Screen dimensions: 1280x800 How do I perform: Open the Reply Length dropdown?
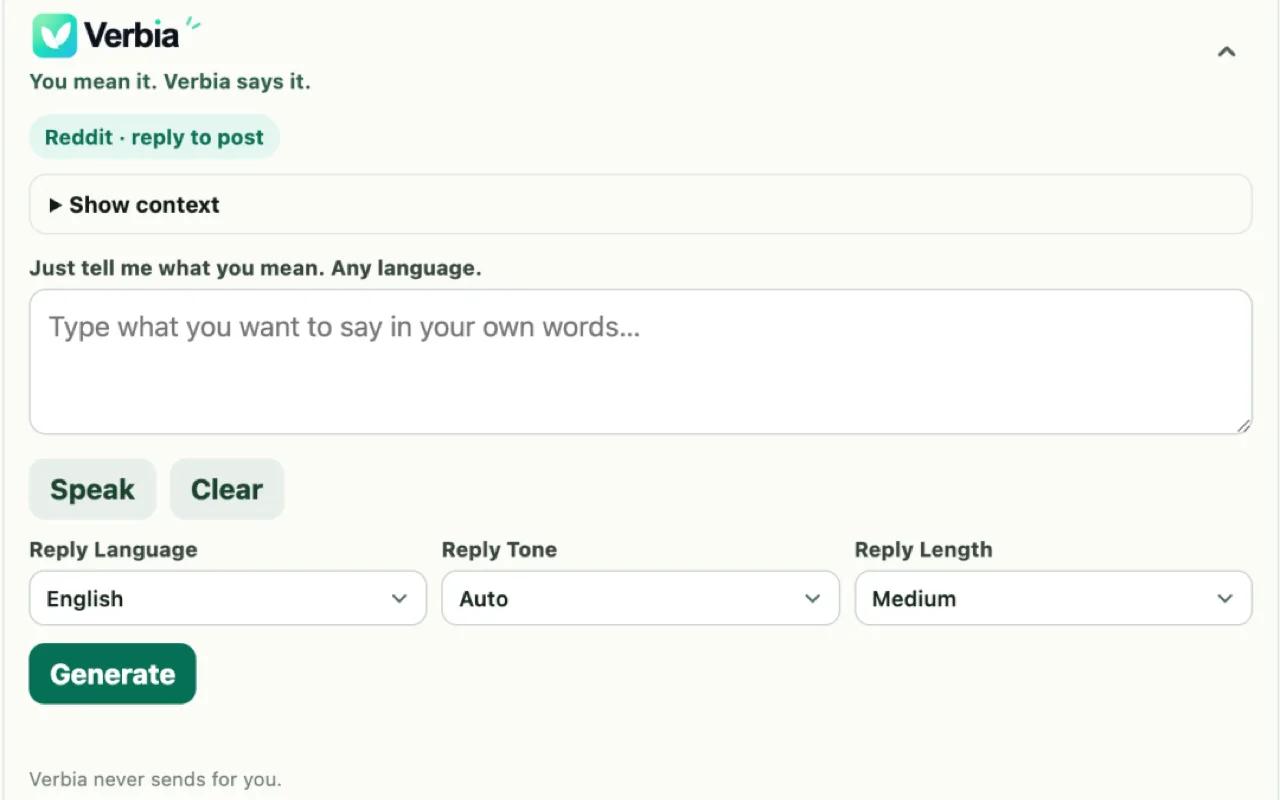point(1053,598)
